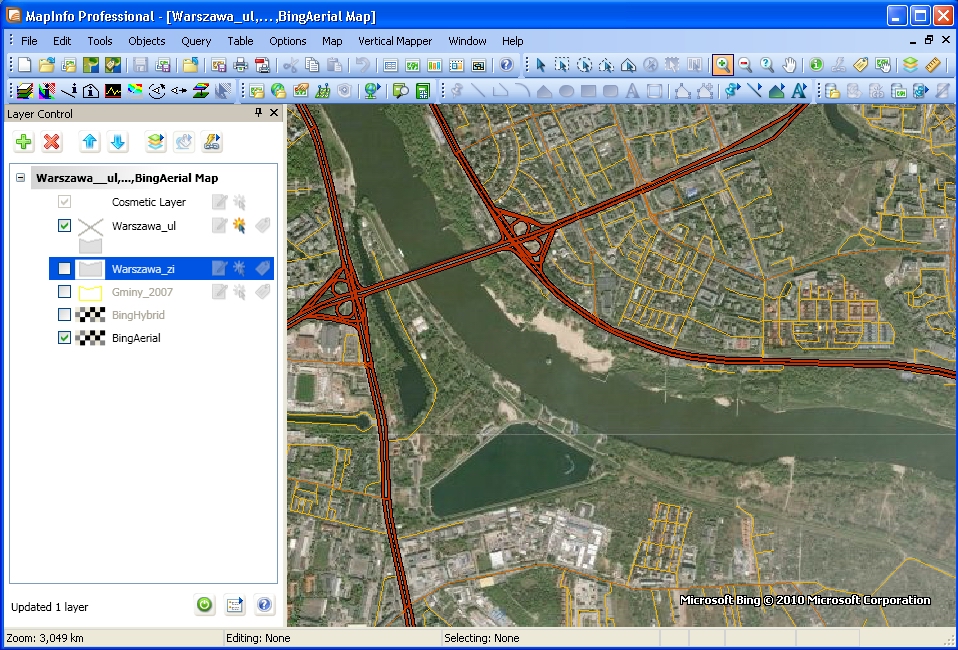Open the Vertical Mapper menu
Viewport: 958px width, 650px height.
(x=393, y=41)
